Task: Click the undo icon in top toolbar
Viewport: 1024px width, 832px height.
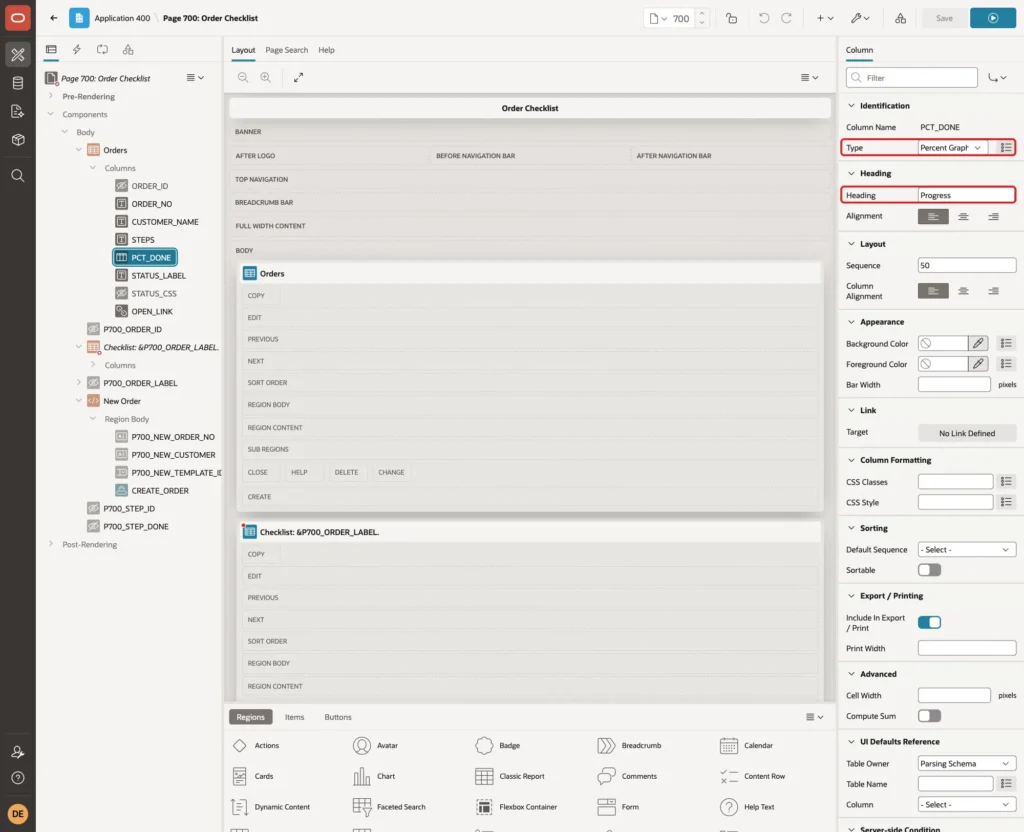Action: (x=763, y=18)
